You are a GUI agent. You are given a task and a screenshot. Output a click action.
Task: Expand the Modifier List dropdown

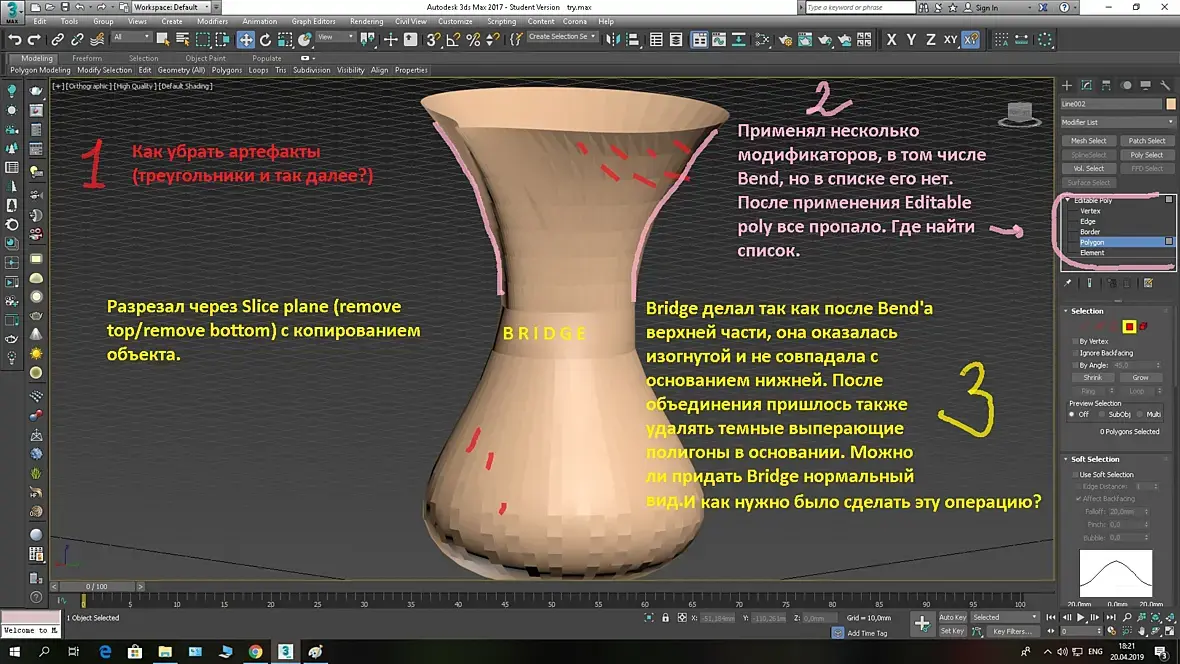1118,122
